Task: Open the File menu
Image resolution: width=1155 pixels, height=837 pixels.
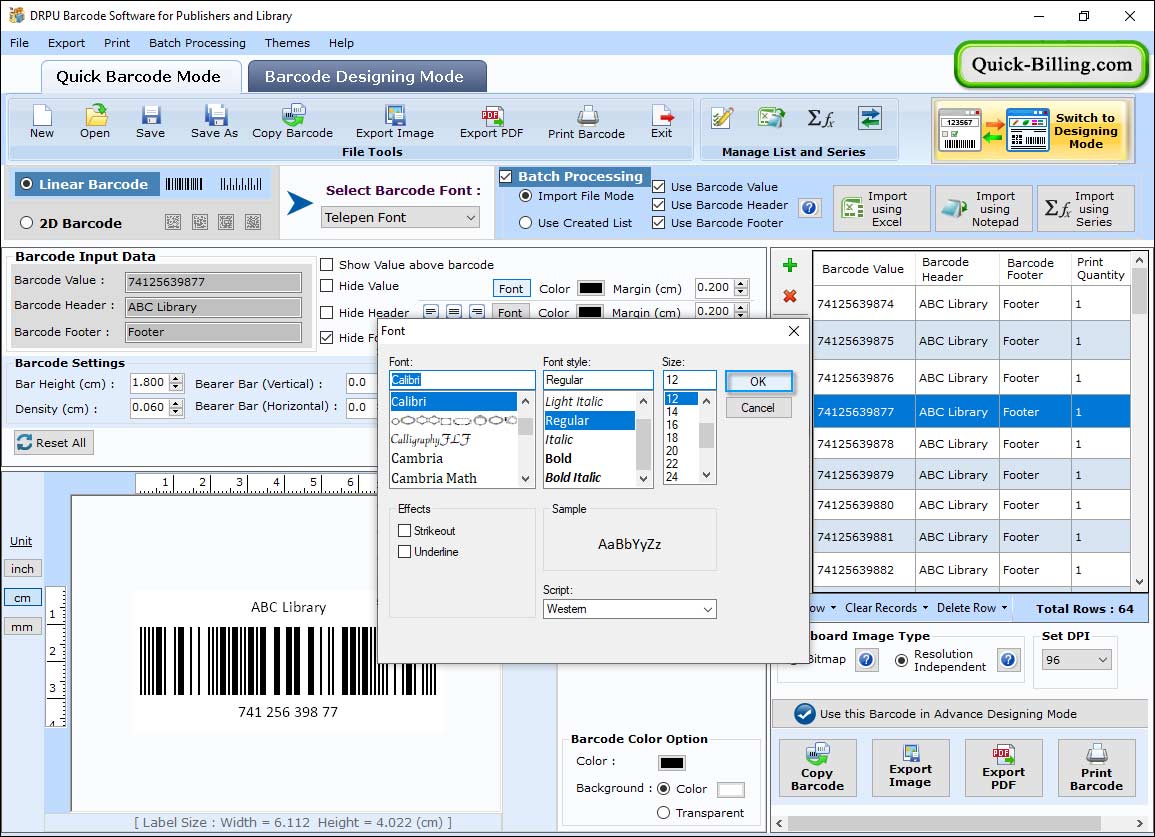Action: click(x=19, y=43)
